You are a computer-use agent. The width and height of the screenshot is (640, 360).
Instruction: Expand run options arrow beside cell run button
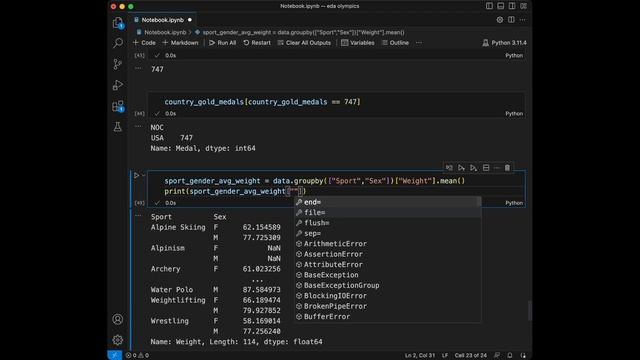(143, 176)
